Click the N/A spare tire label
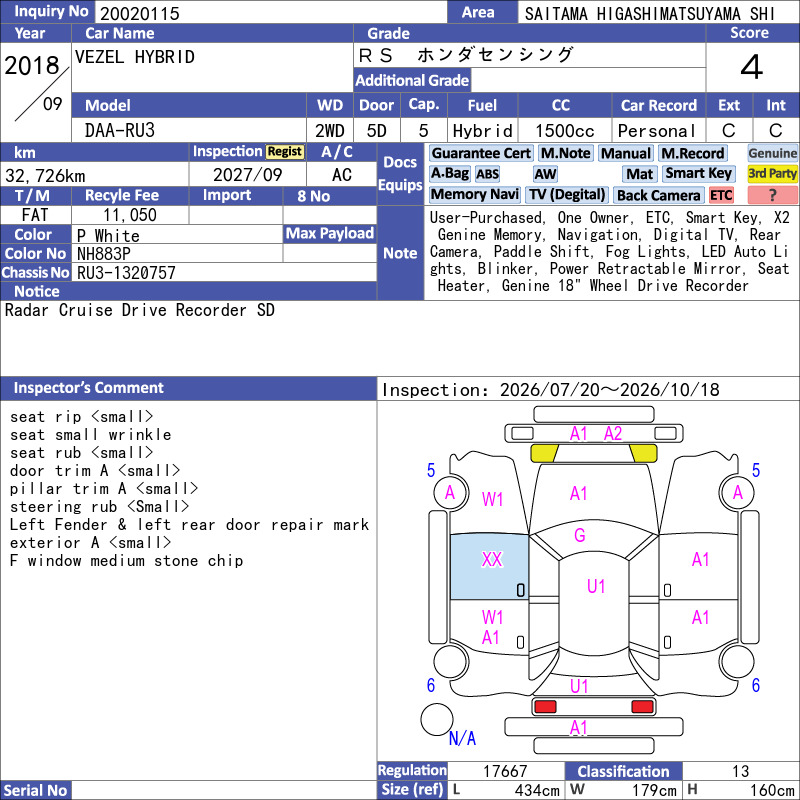The height and width of the screenshot is (800, 800). pos(462,738)
